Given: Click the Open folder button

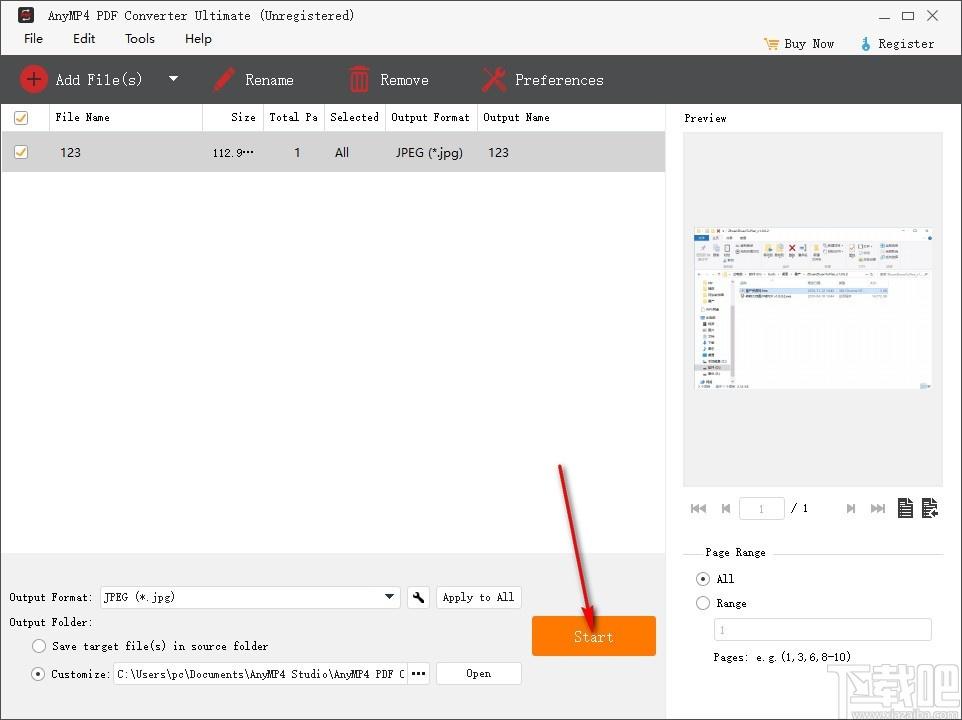Looking at the screenshot, I should coord(479,673).
